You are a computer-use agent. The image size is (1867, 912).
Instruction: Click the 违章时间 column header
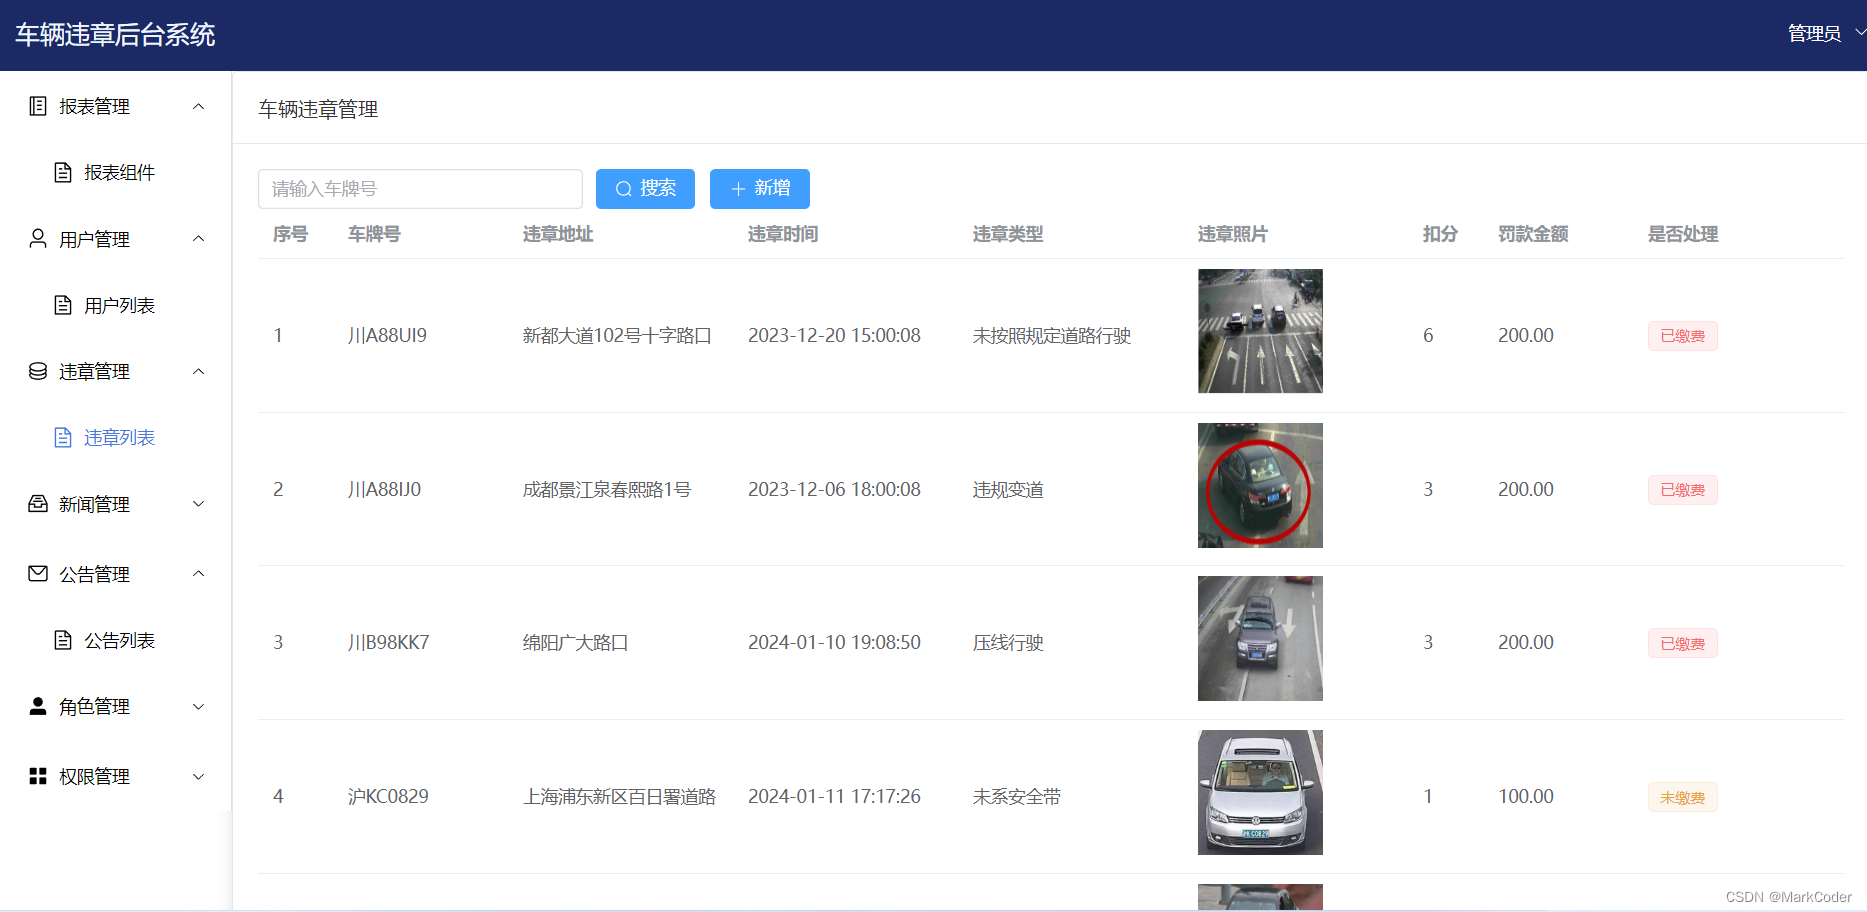tap(783, 234)
